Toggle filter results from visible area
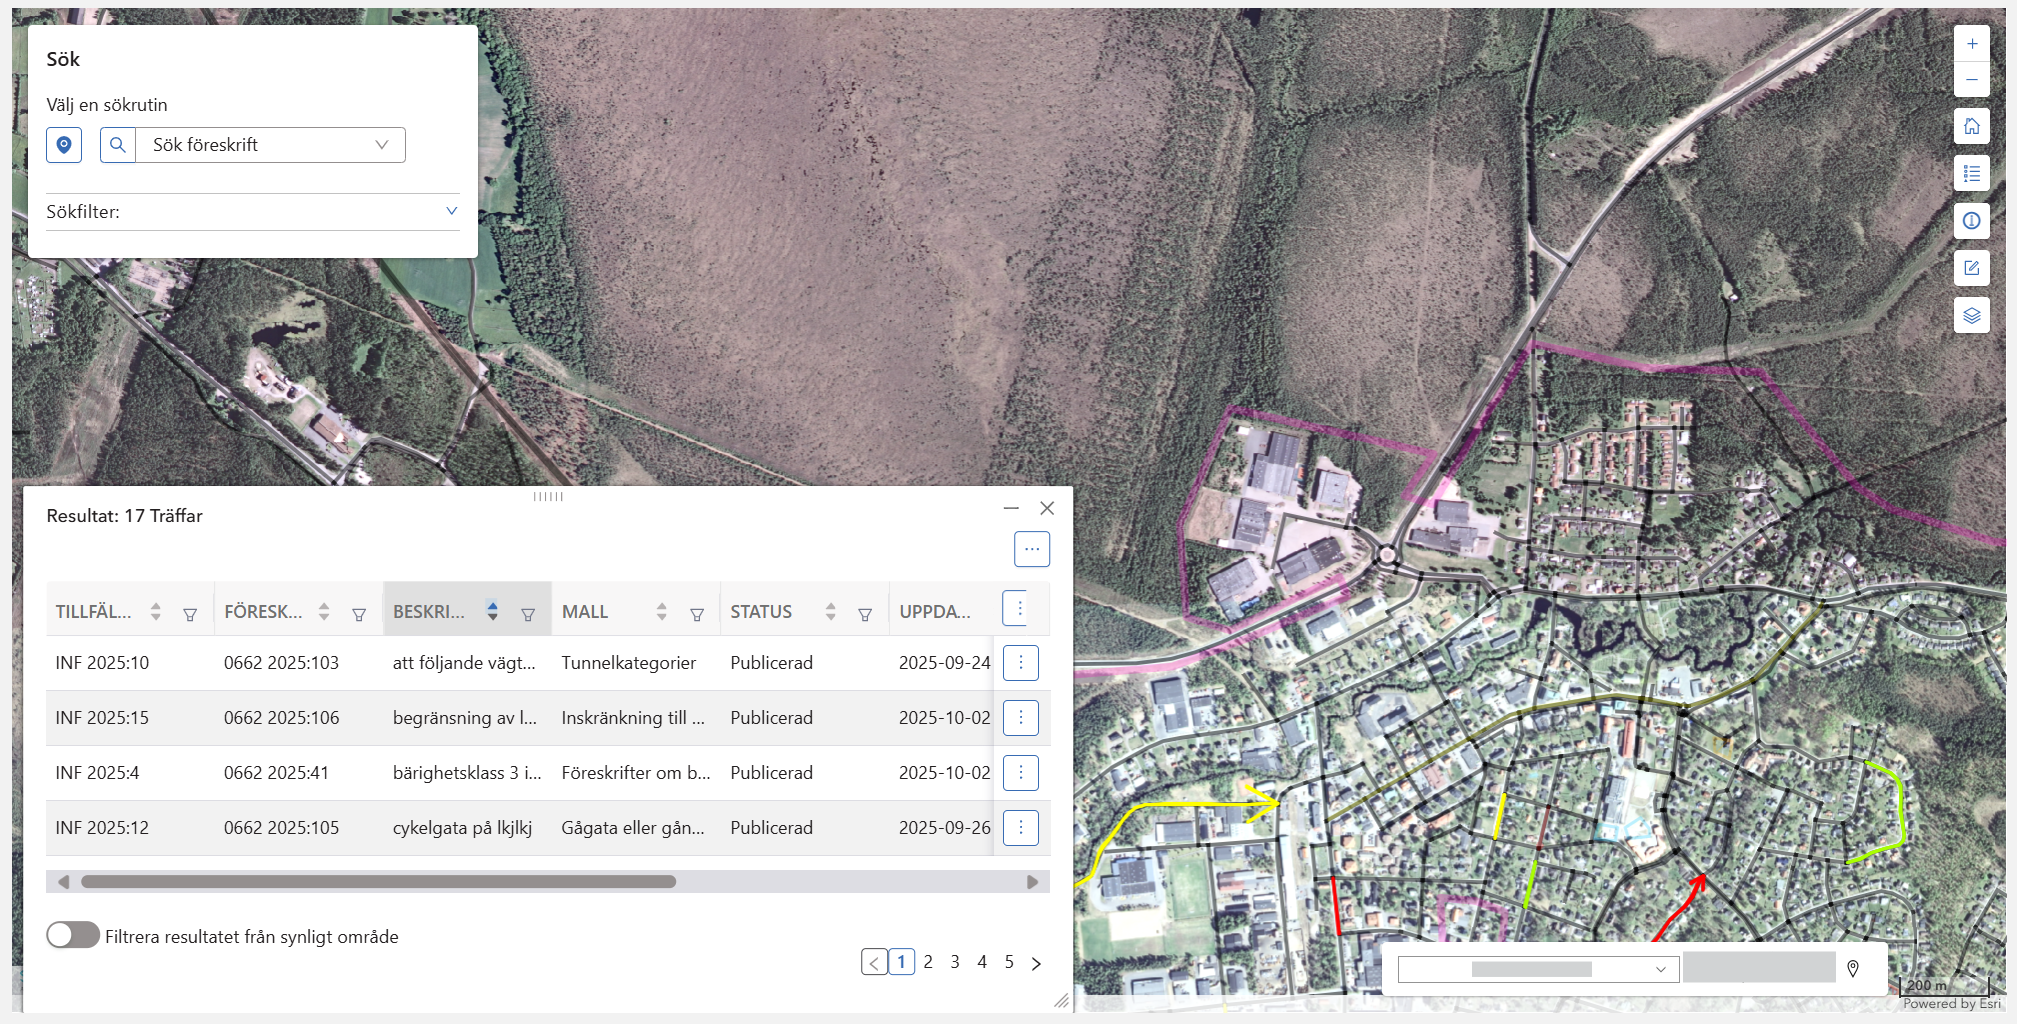This screenshot has width=2017, height=1024. (x=73, y=936)
